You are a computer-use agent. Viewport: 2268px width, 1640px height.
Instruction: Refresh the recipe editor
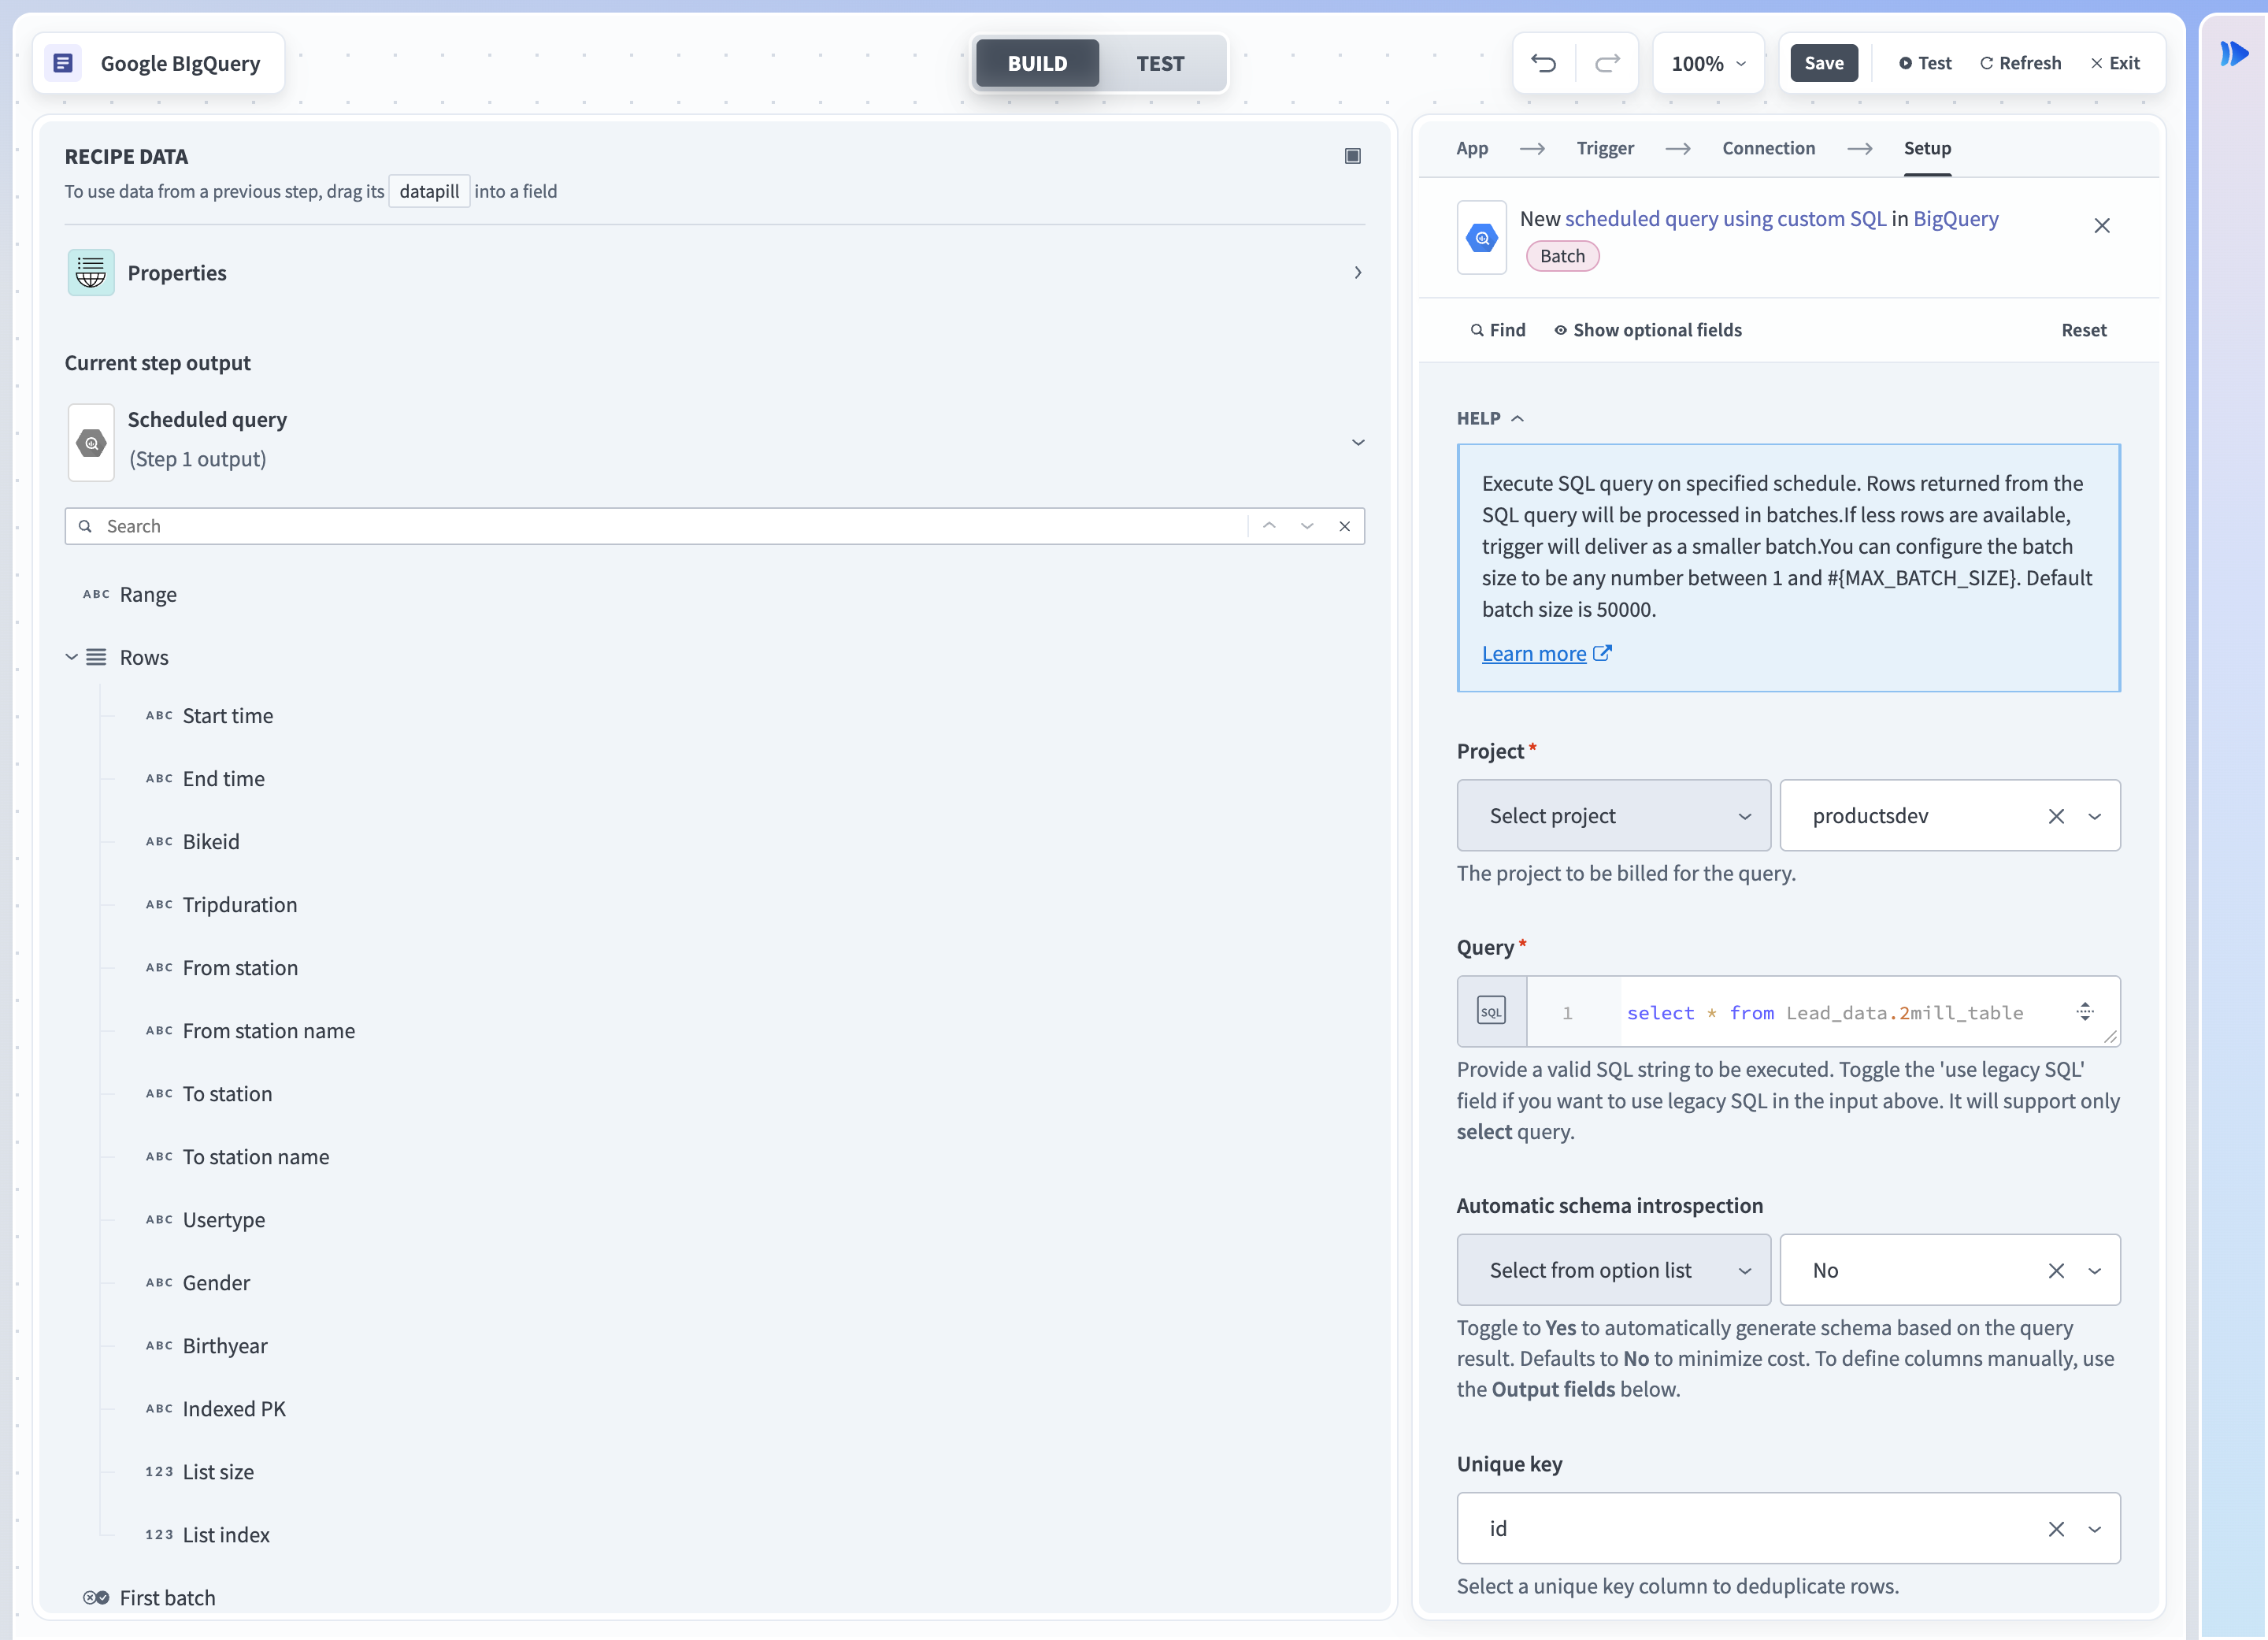point(2020,63)
